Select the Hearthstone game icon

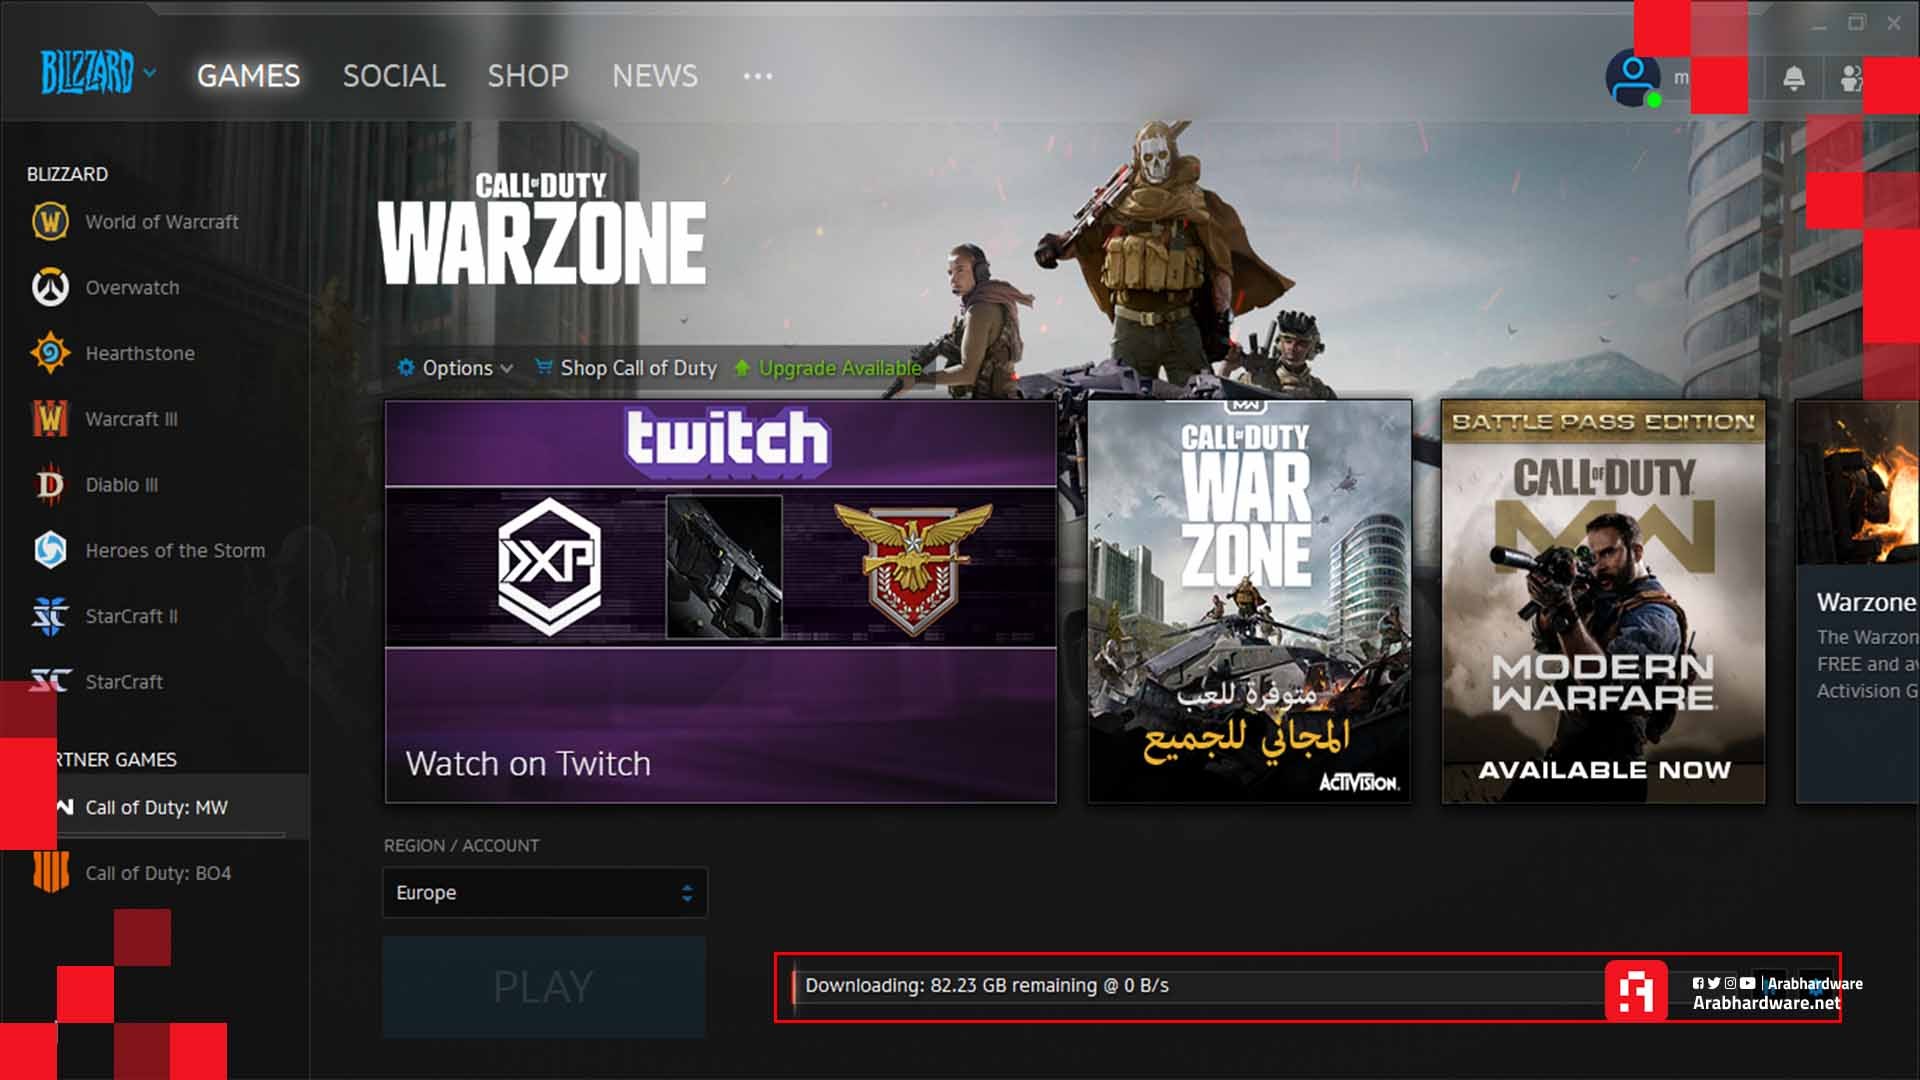tap(50, 353)
